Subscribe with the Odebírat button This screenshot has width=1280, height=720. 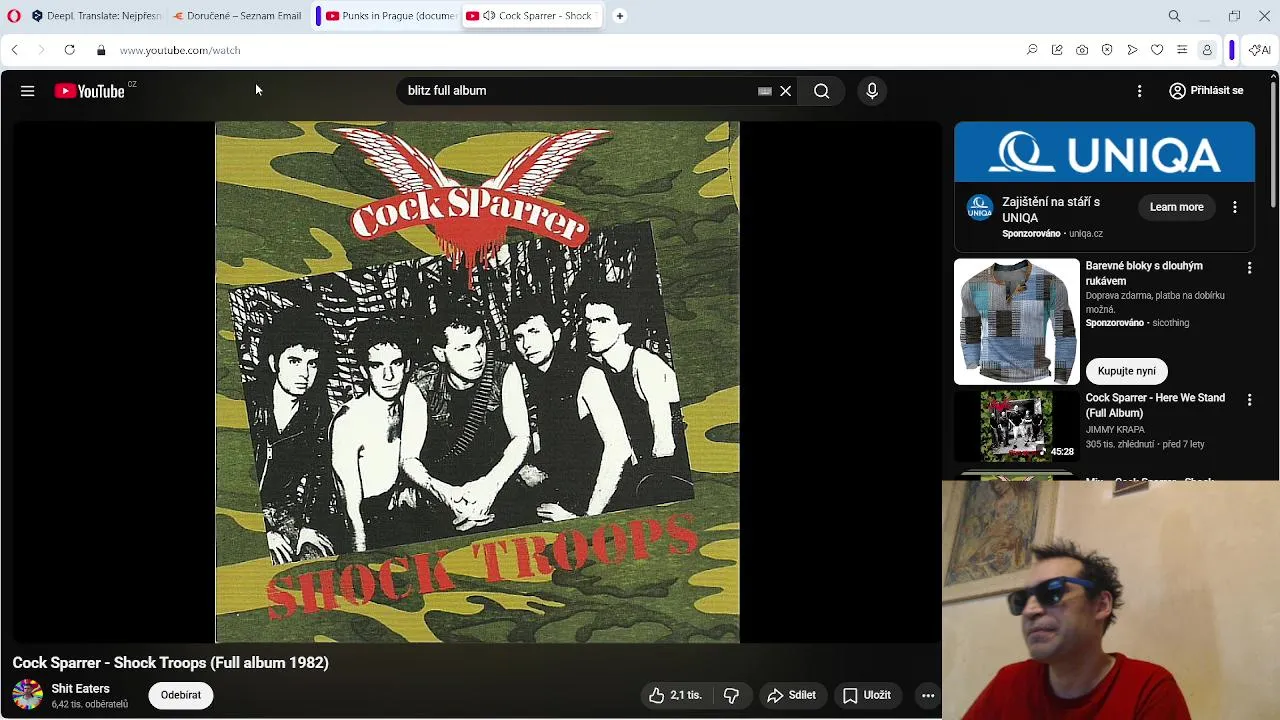[181, 695]
